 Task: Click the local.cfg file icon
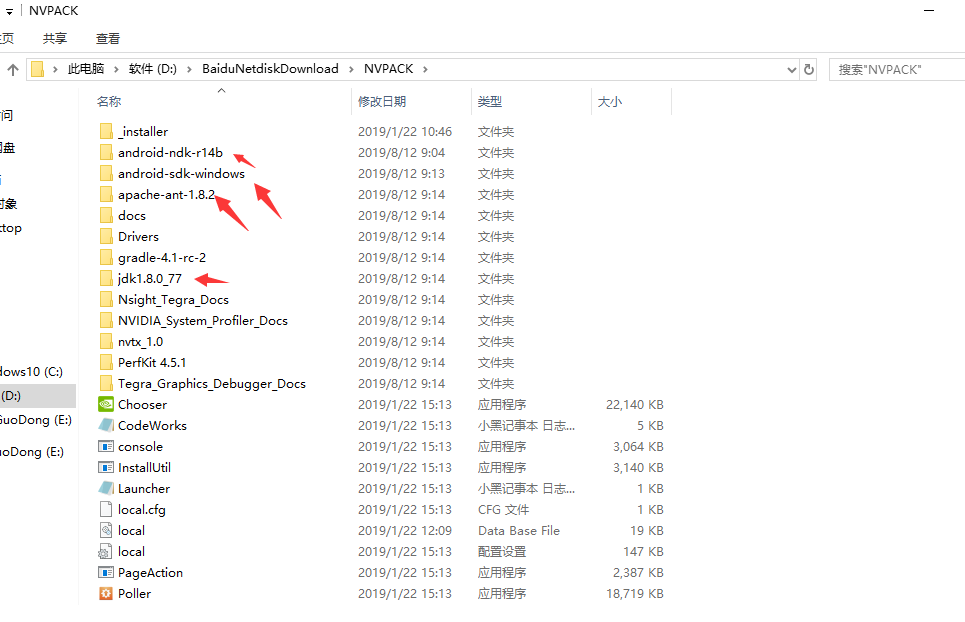click(x=106, y=509)
